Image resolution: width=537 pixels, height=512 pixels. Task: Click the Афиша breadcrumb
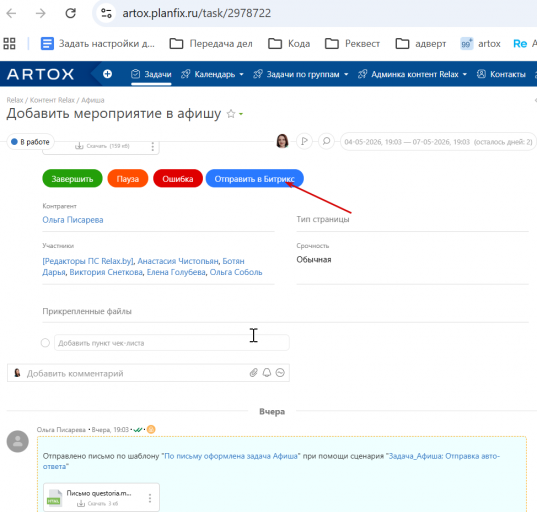click(92, 100)
